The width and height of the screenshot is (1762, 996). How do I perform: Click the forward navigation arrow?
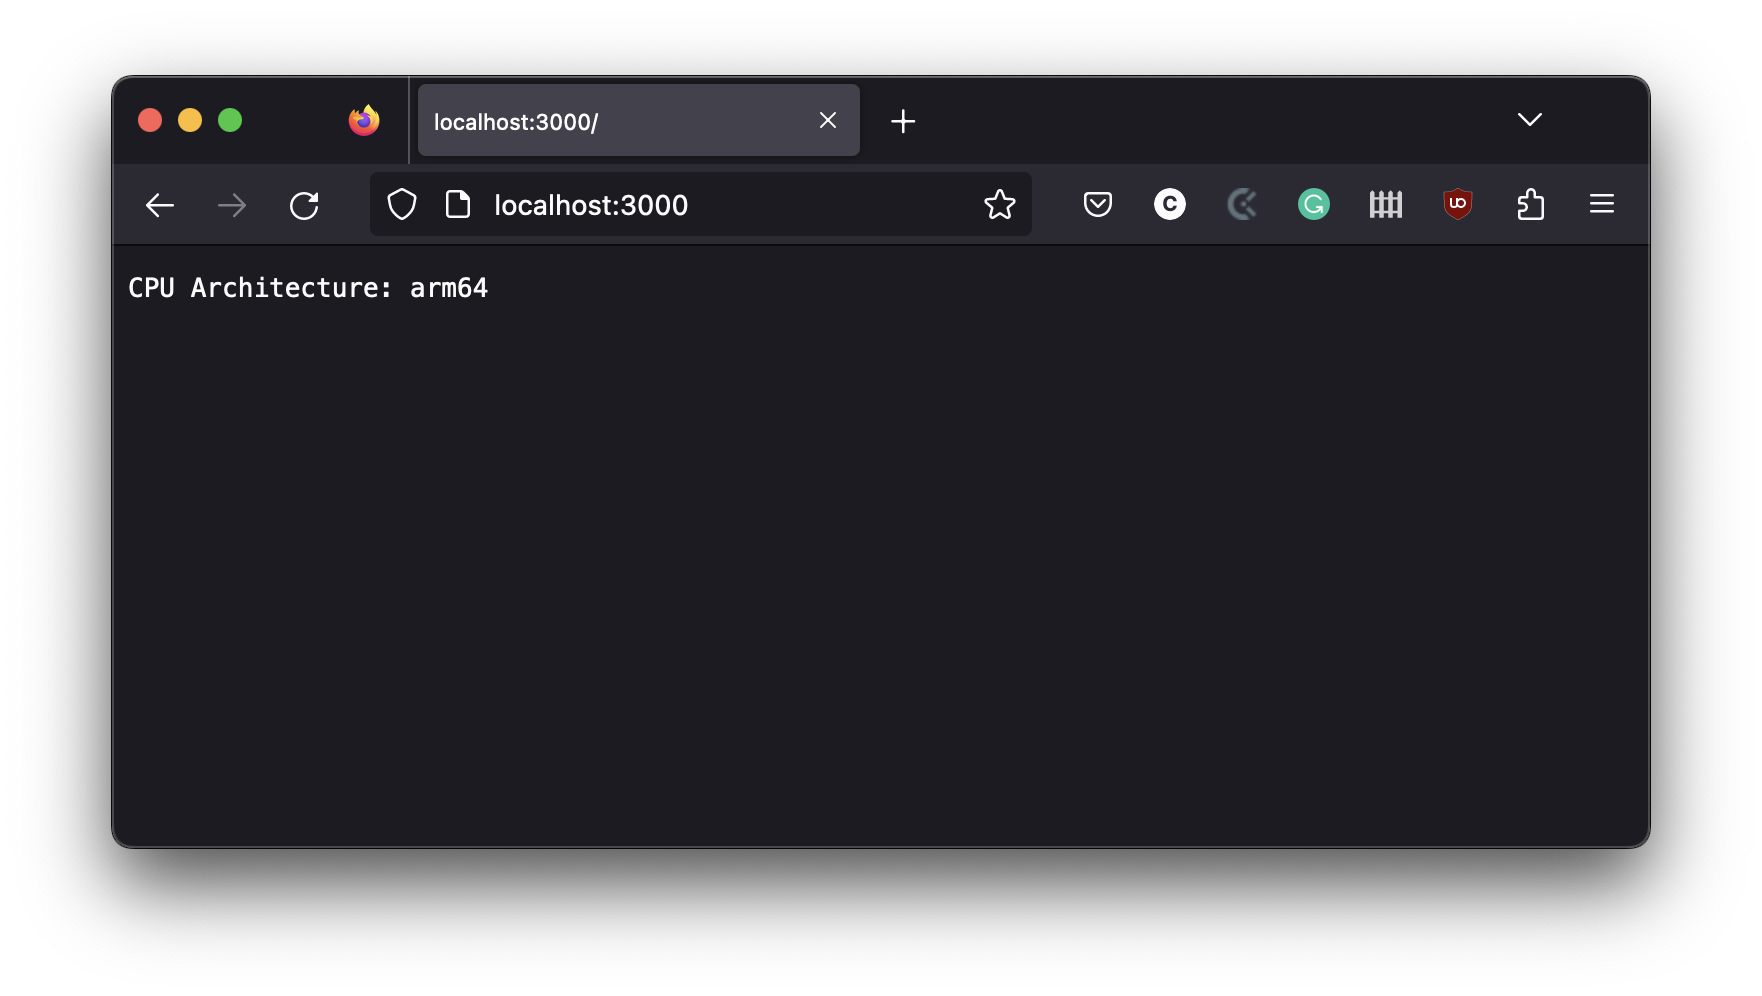tap(232, 205)
